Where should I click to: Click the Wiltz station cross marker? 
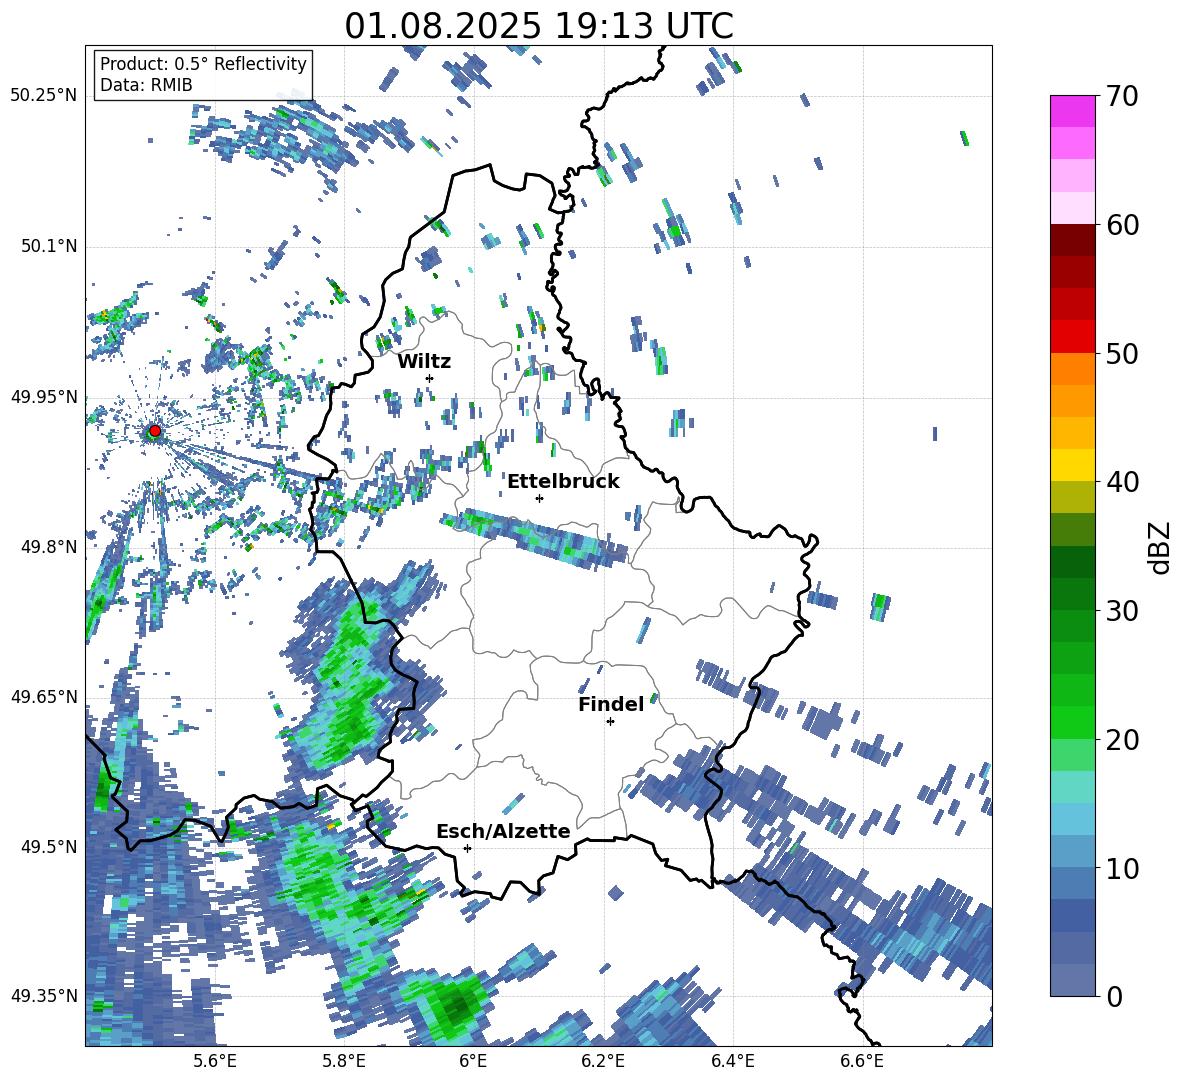(430, 378)
